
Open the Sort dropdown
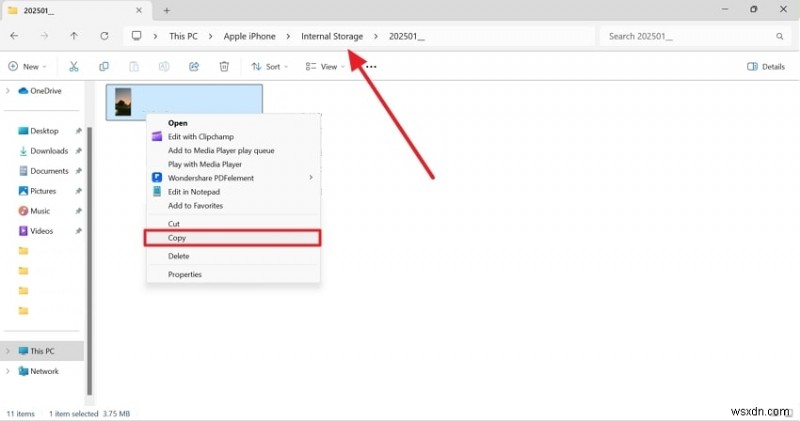pos(269,66)
